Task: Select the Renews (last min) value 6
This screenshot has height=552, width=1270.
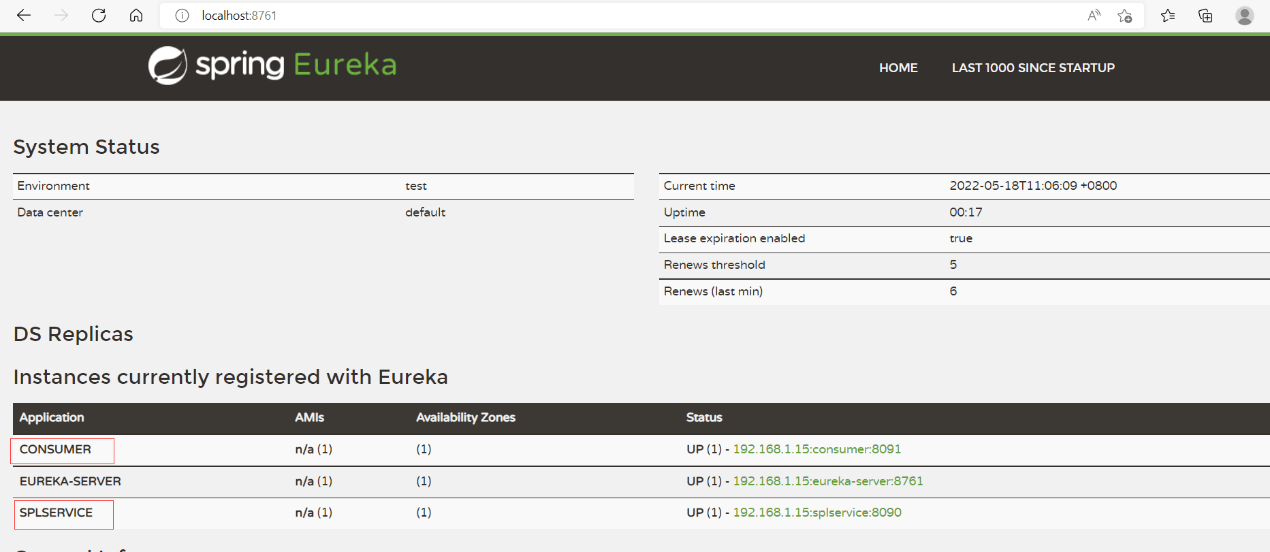Action: [x=953, y=291]
